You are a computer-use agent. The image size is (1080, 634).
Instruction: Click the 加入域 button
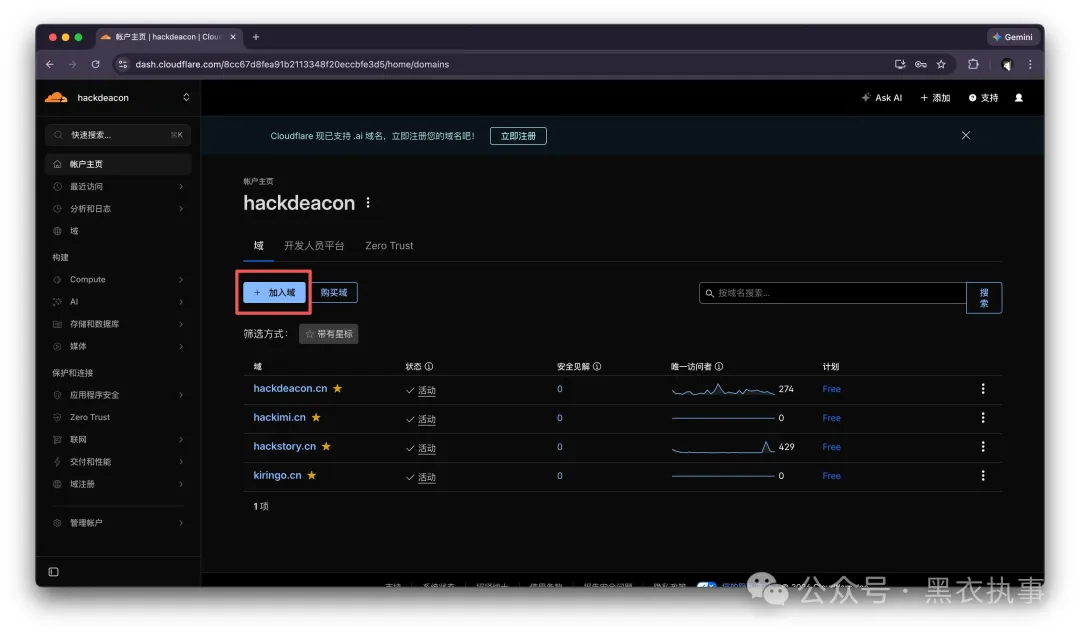click(x=274, y=292)
